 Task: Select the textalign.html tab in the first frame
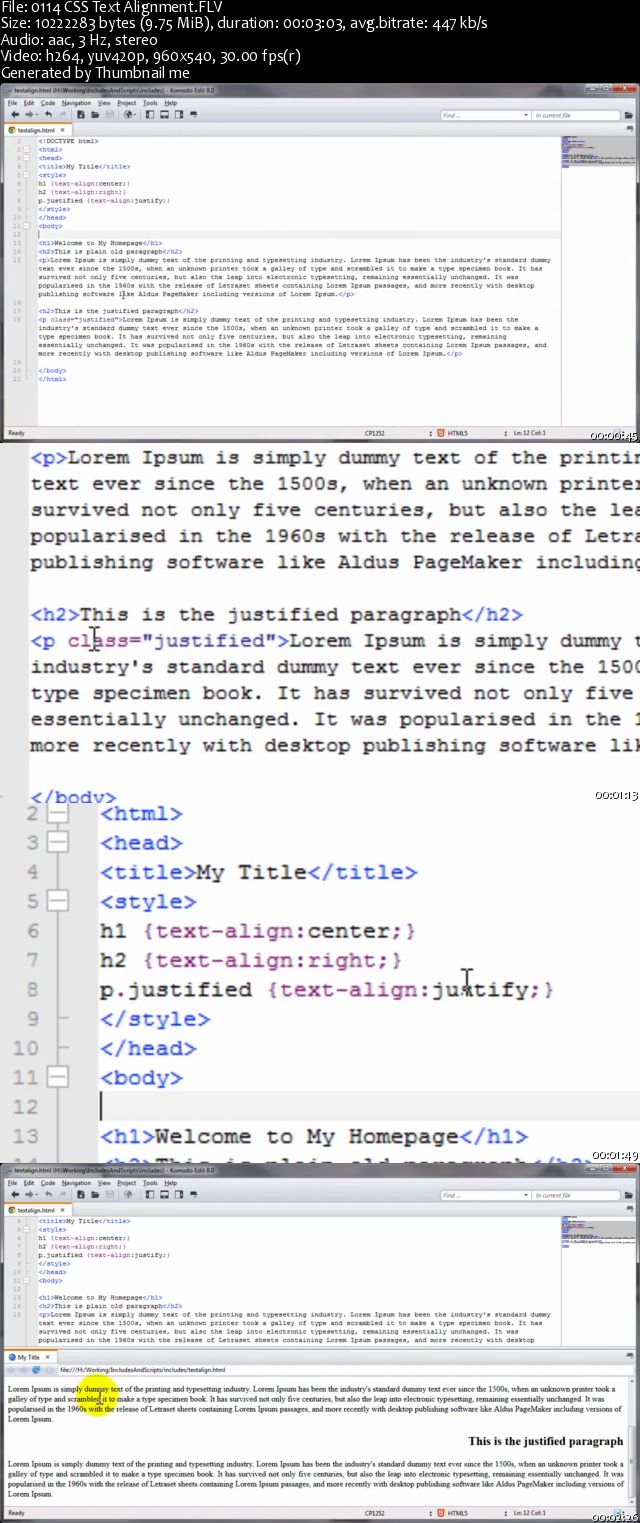tap(36, 130)
